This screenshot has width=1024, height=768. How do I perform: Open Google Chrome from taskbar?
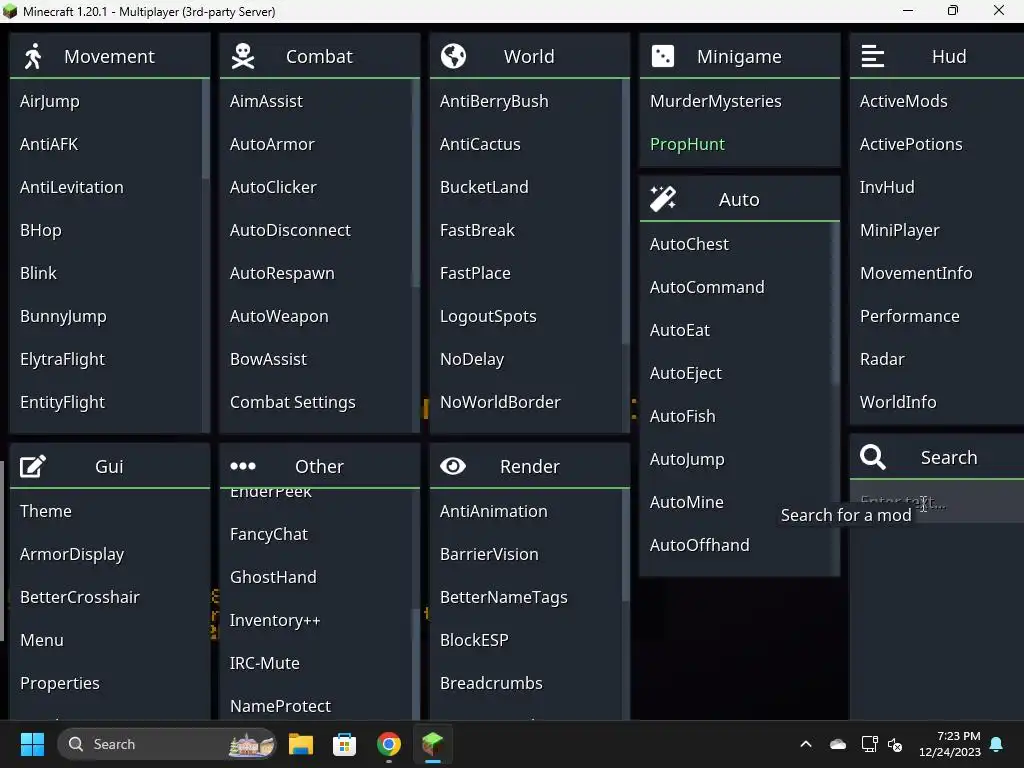pos(389,744)
